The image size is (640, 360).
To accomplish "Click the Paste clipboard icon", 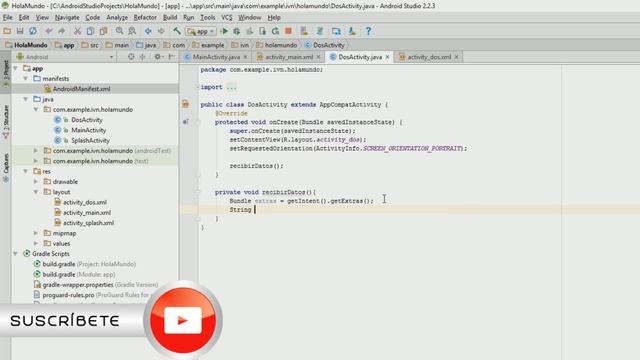I will [103, 31].
